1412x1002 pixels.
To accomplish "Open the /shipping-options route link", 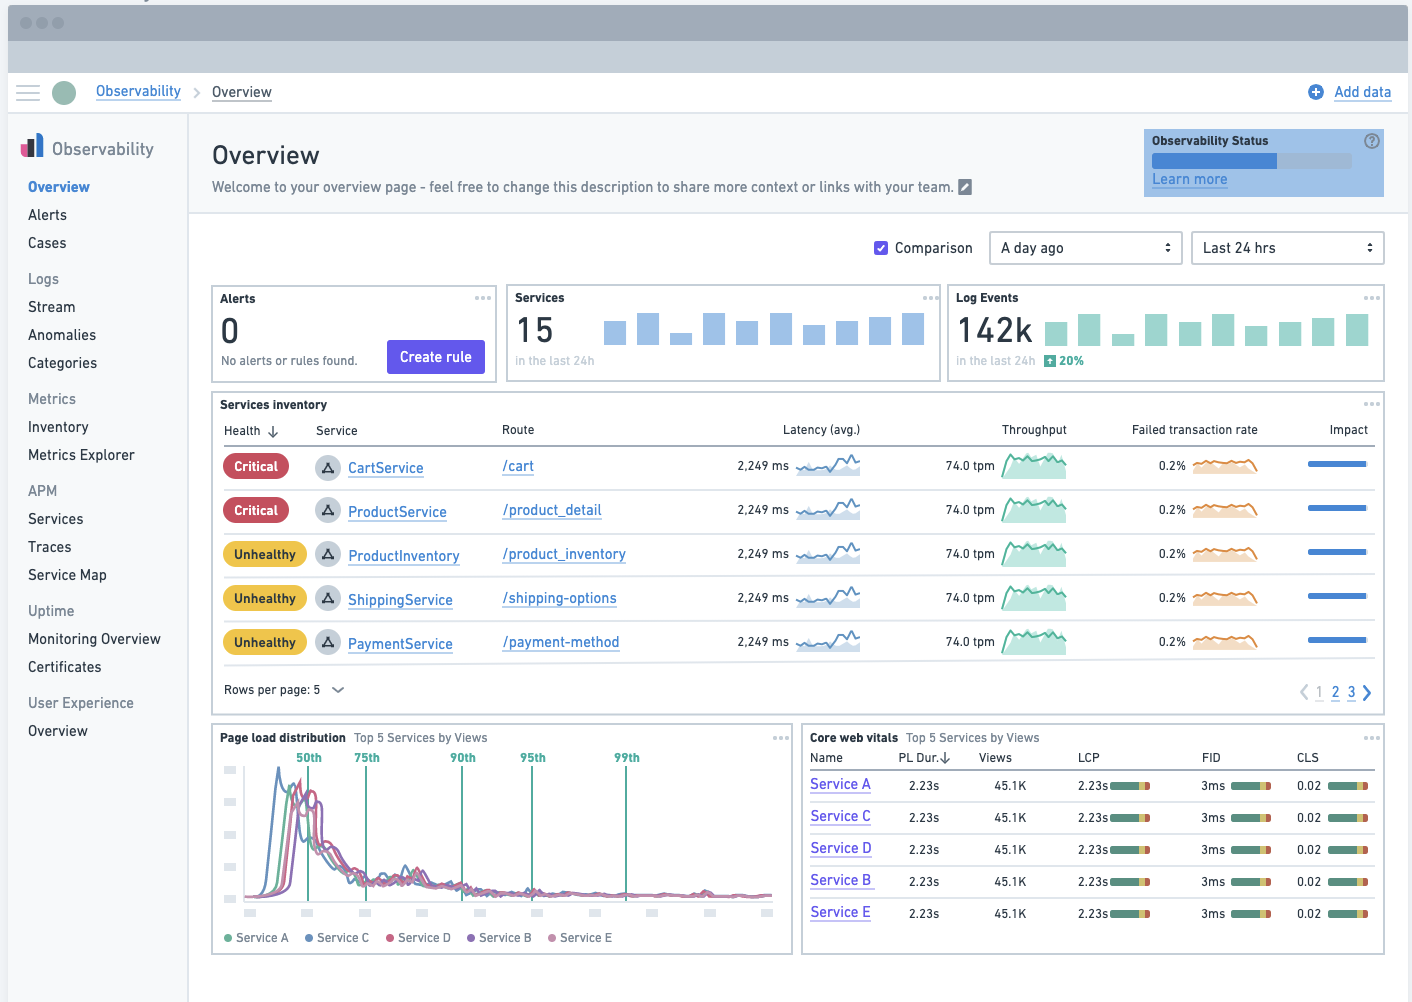I will click(559, 599).
